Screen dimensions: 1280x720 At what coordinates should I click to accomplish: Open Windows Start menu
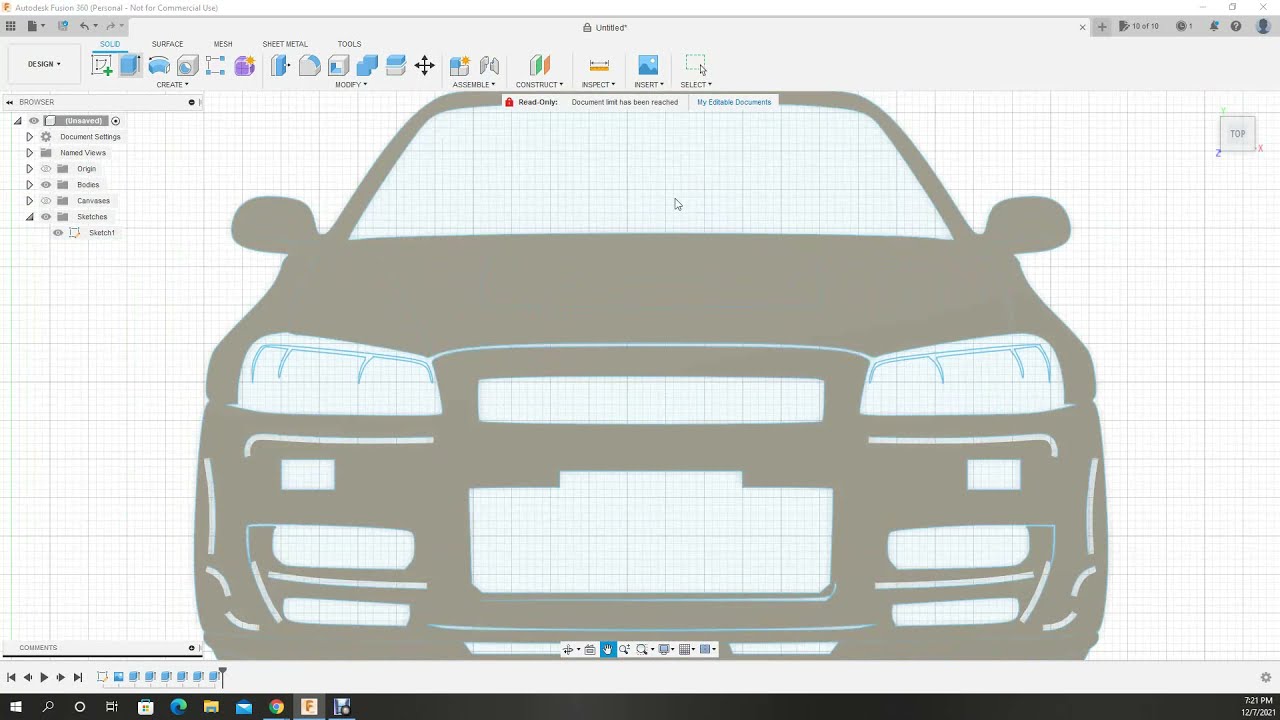(x=16, y=707)
